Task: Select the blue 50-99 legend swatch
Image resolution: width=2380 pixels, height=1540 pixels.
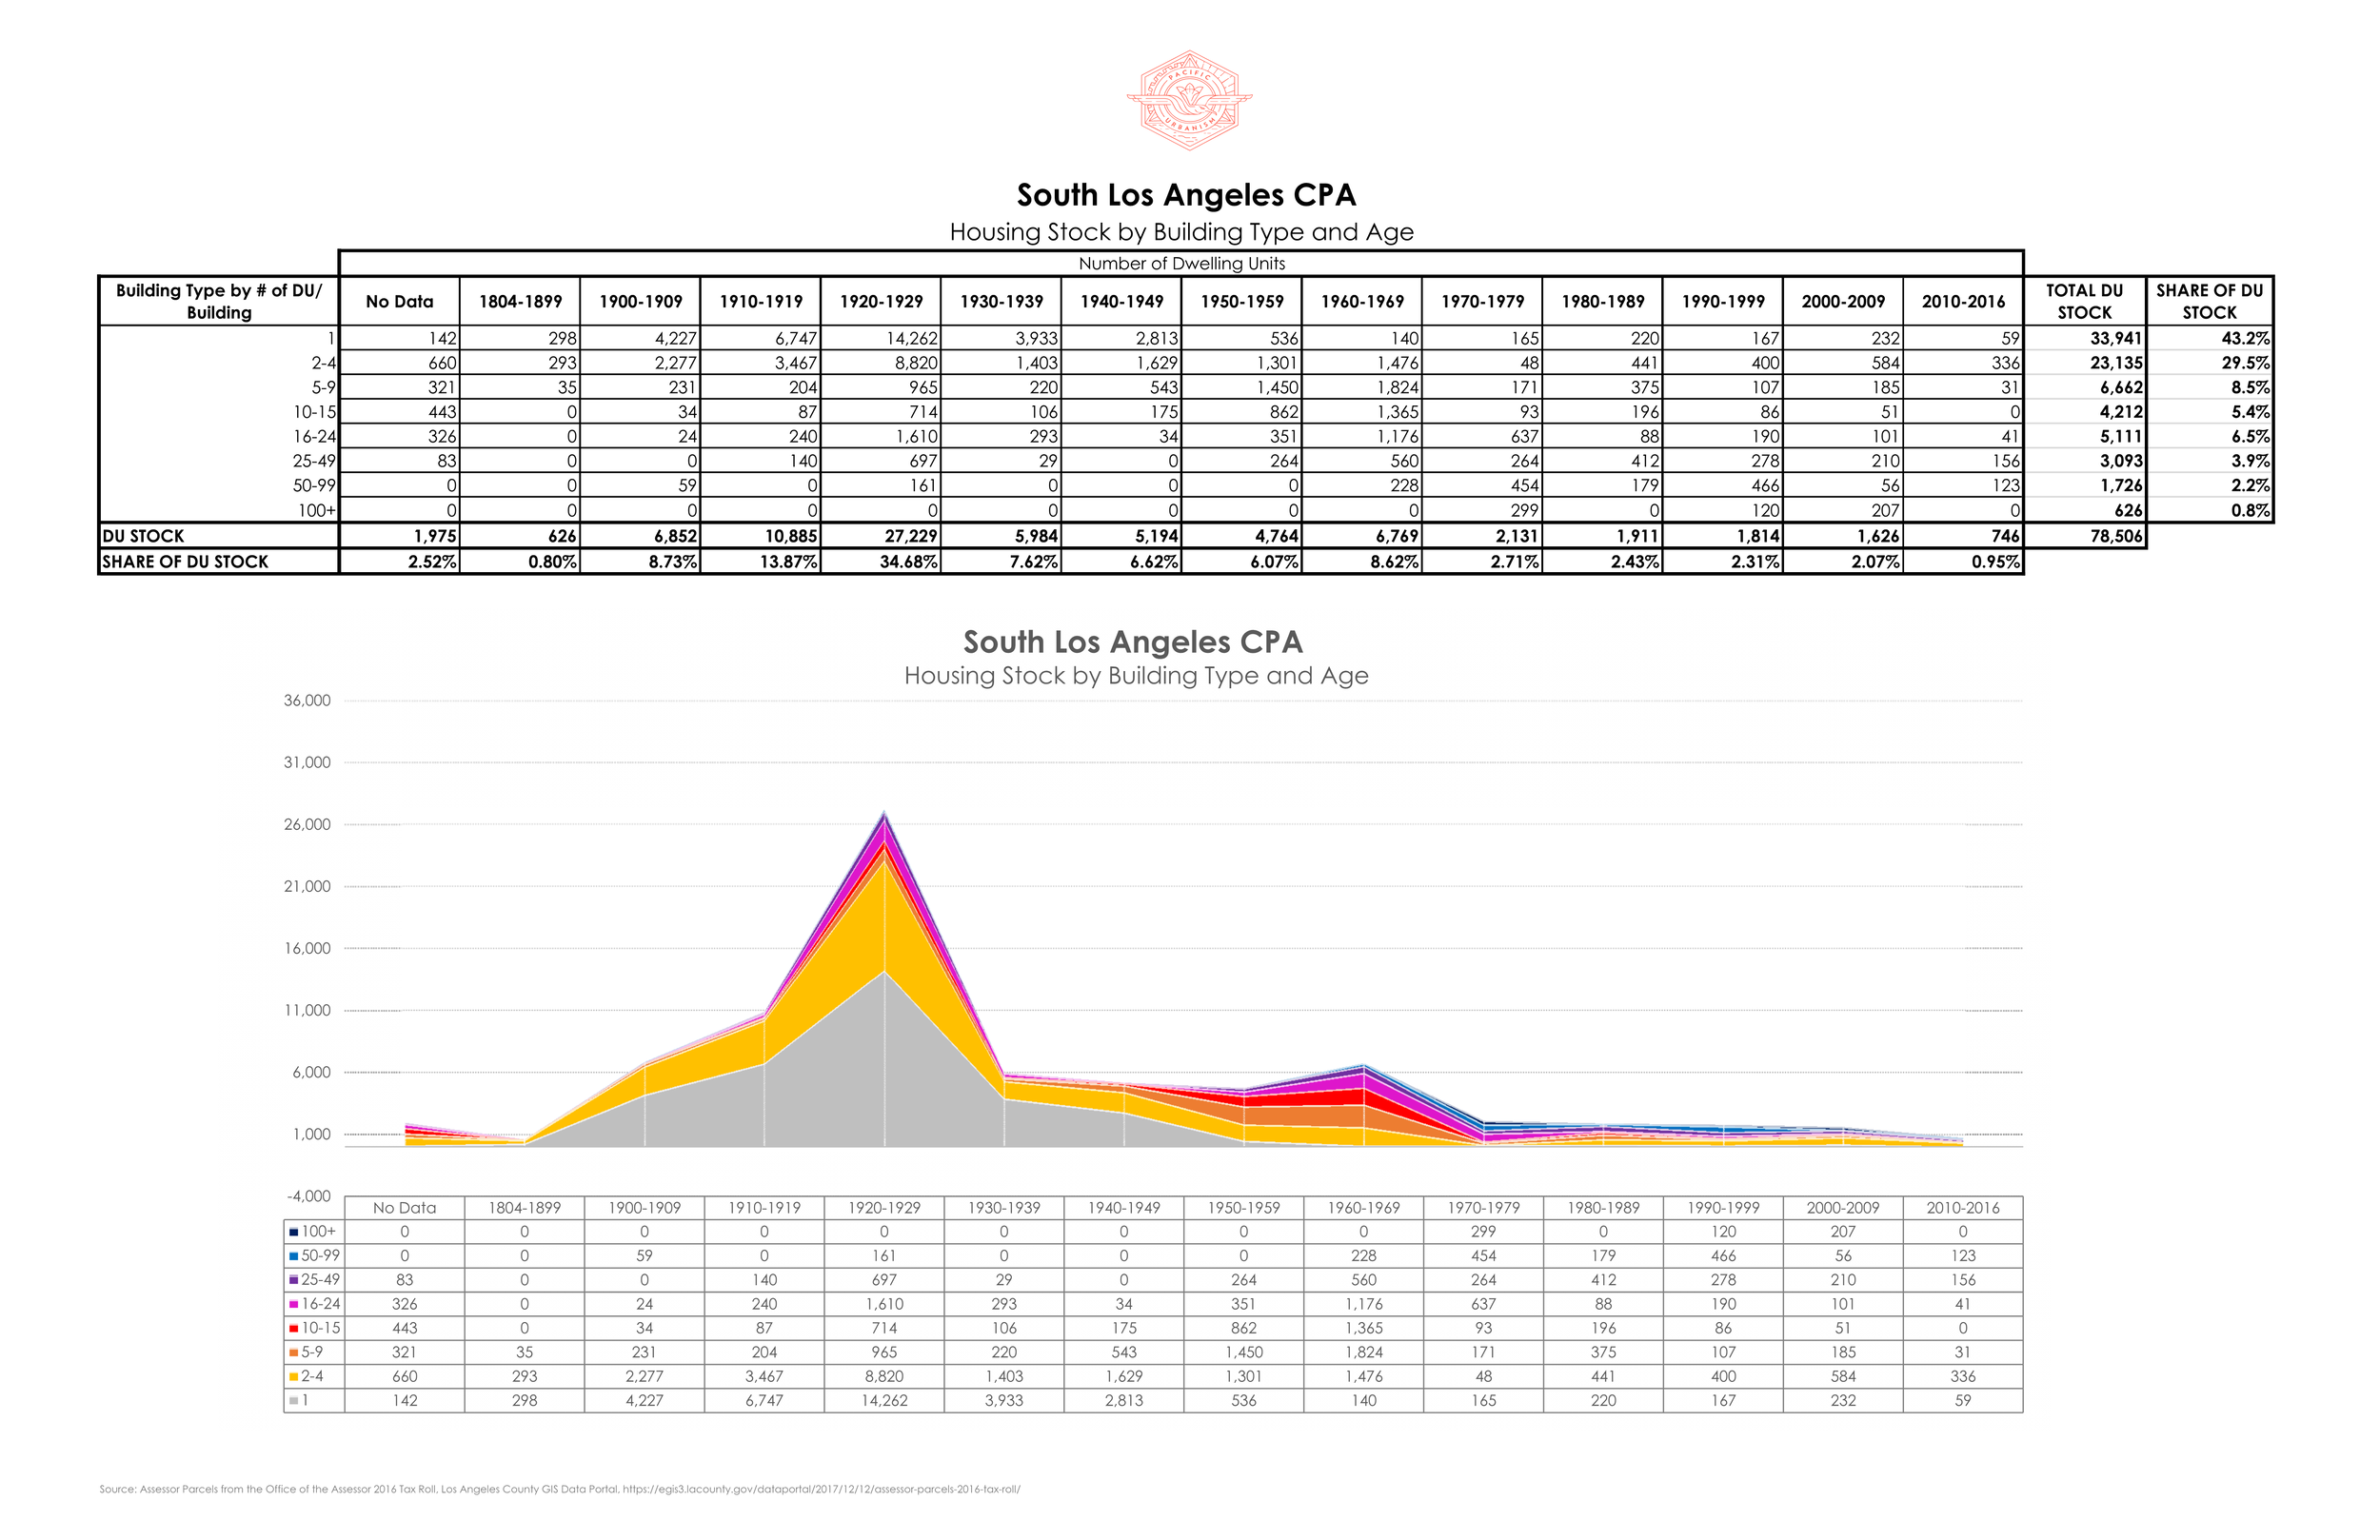Action: 294,1256
